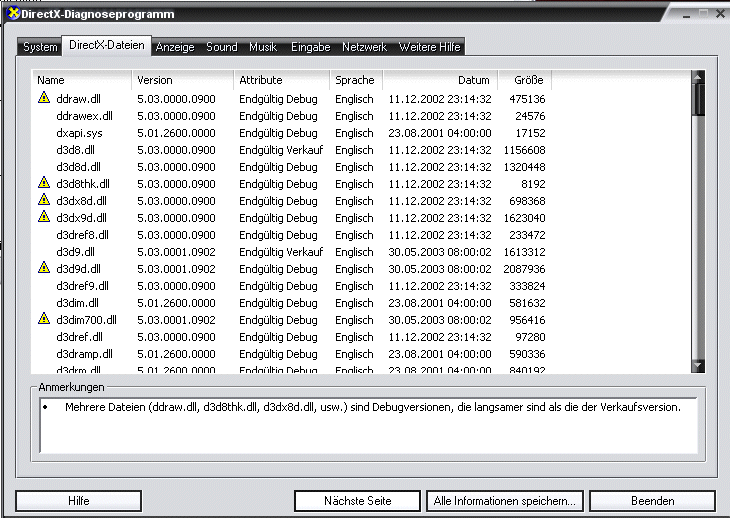Image resolution: width=730 pixels, height=518 pixels.
Task: Click the size value 1623040
Action: coord(524,218)
